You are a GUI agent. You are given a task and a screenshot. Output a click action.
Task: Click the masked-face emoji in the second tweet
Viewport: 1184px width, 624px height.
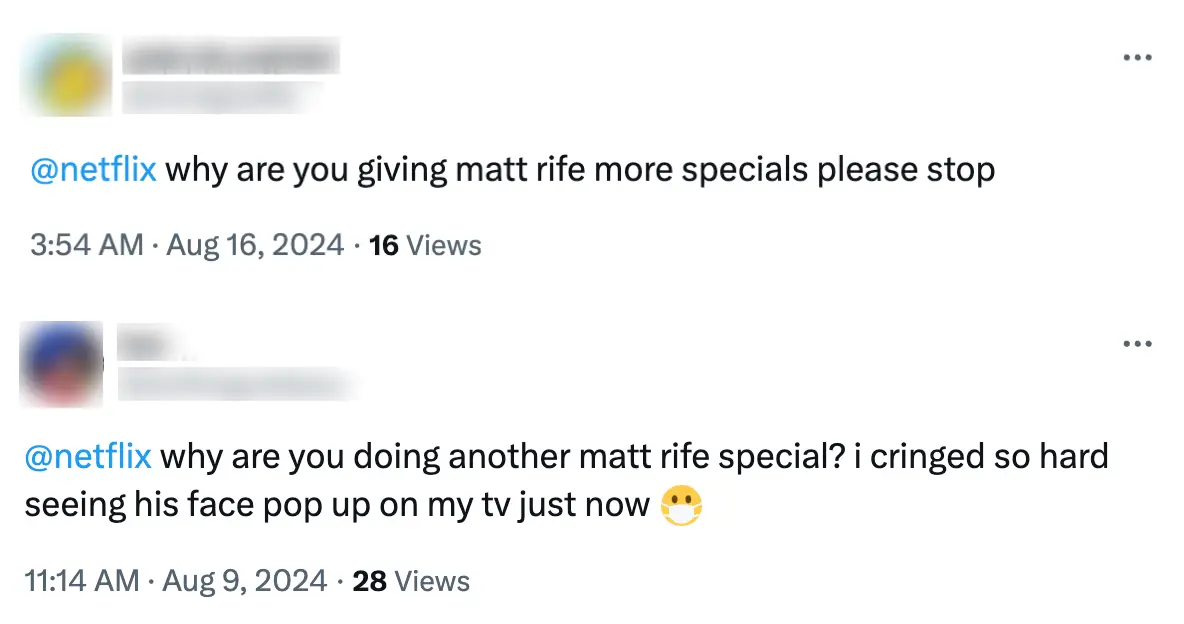click(682, 504)
